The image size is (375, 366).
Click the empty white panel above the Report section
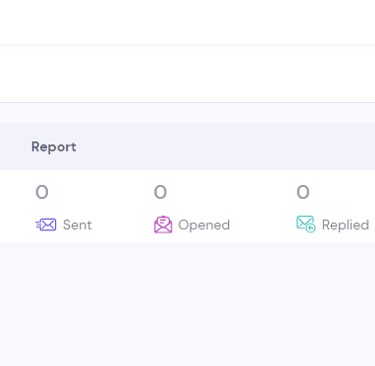pos(187,74)
